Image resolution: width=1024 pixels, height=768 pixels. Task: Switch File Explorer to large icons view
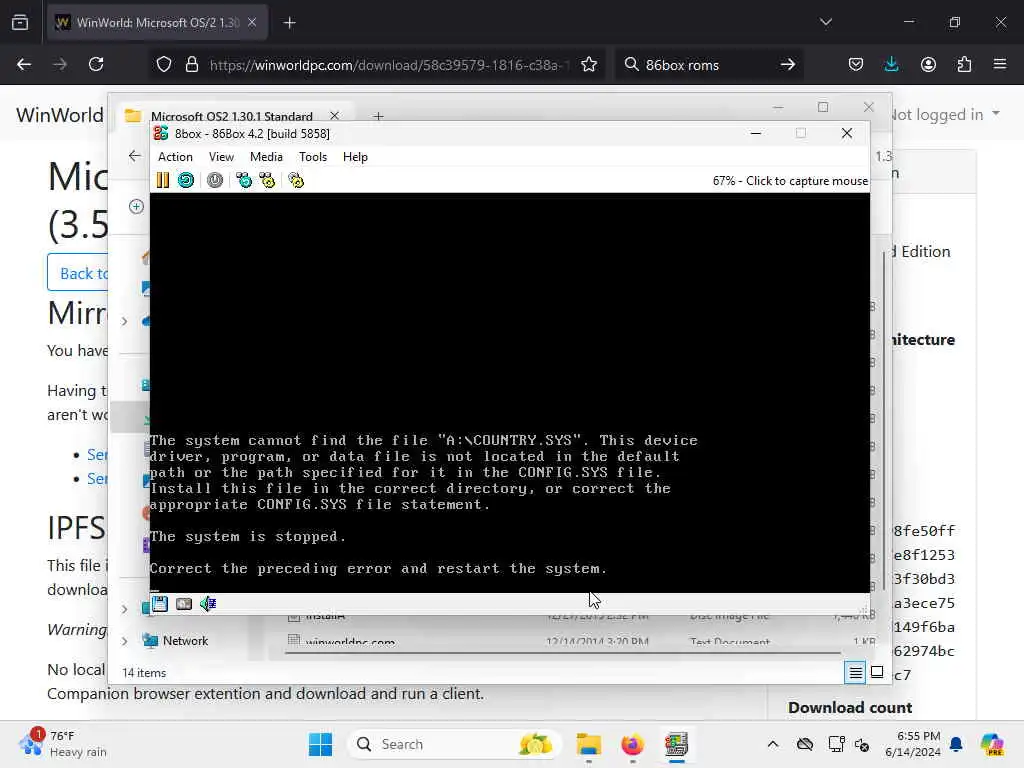click(x=877, y=672)
